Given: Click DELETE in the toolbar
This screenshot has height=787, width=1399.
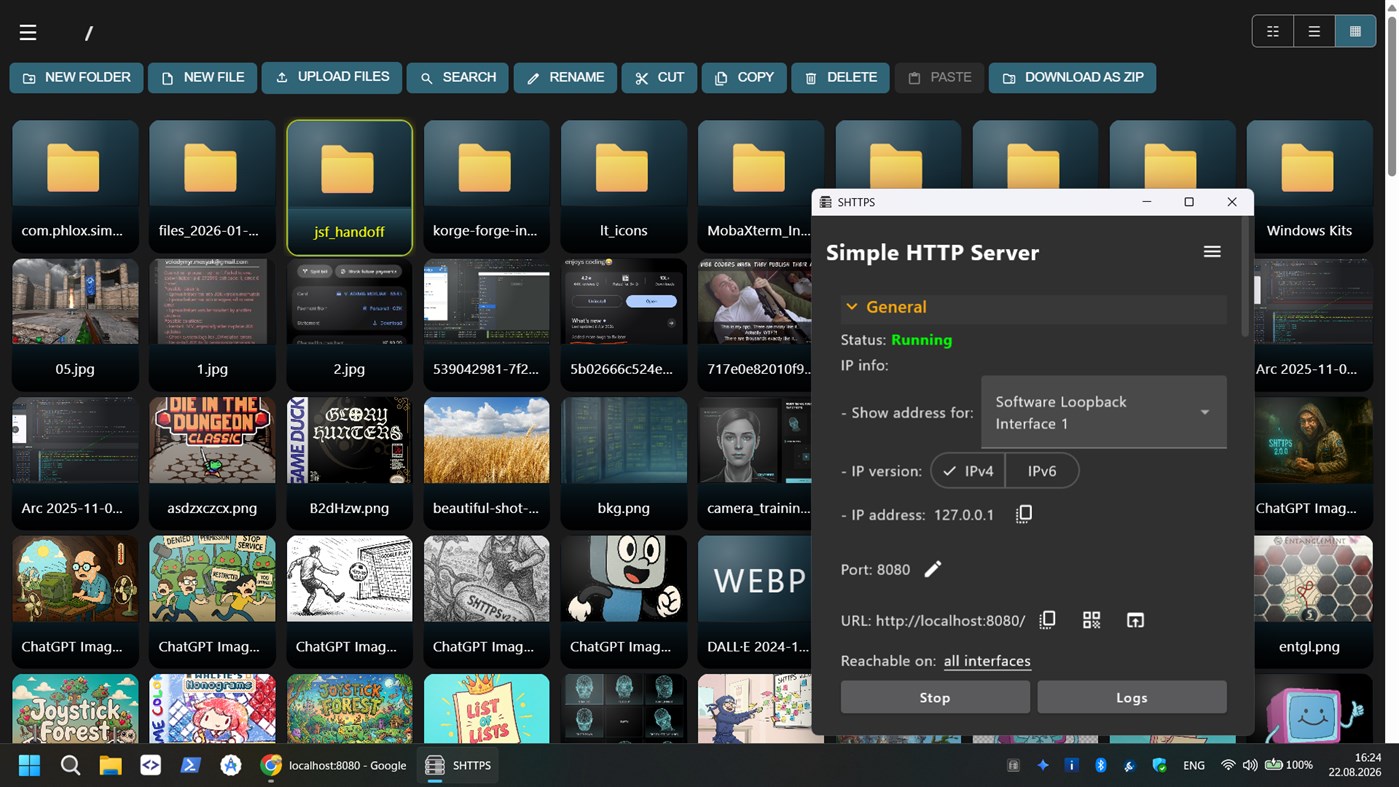Looking at the screenshot, I should pyautogui.click(x=840, y=77).
